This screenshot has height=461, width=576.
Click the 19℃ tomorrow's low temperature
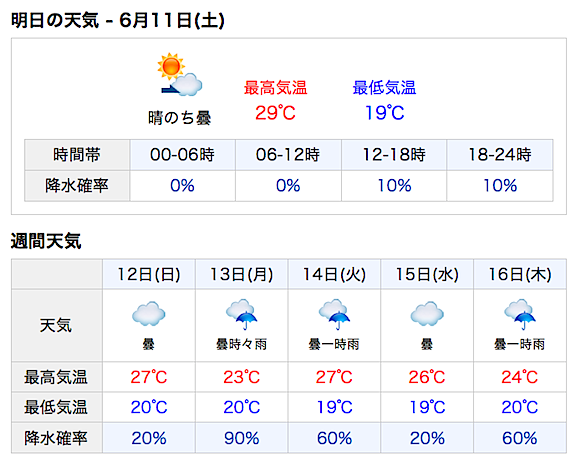[x=384, y=113]
